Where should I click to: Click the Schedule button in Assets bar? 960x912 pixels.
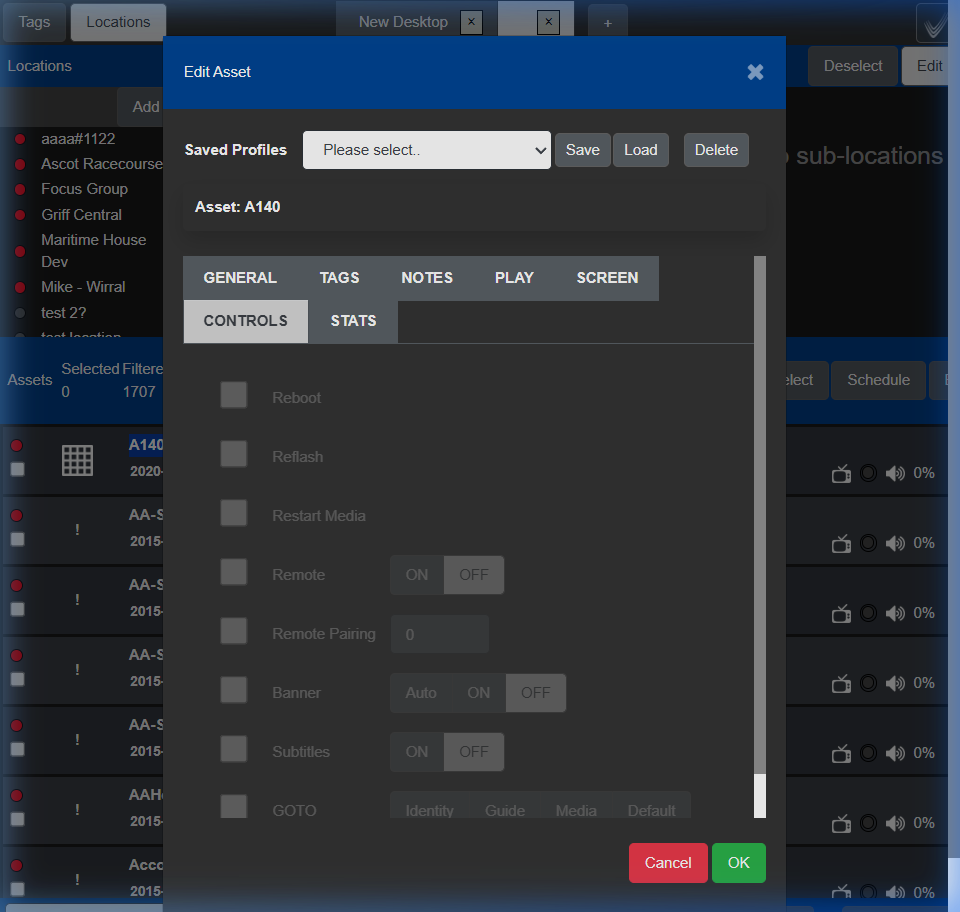click(x=878, y=380)
